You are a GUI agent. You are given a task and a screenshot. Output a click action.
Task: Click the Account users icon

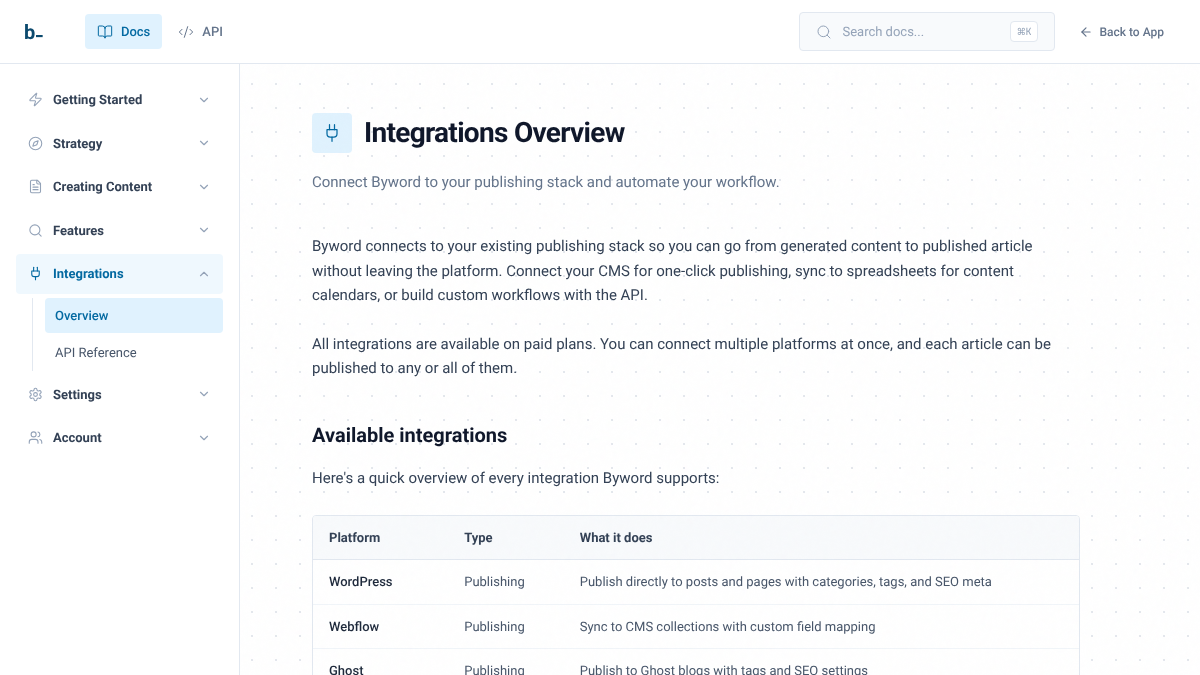[x=35, y=438]
